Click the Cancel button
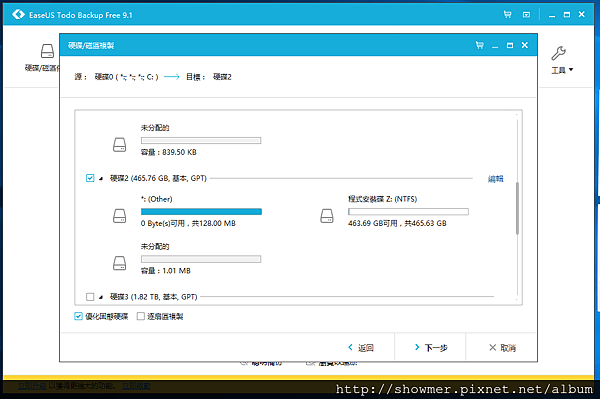The height and width of the screenshot is (399, 600). click(x=502, y=348)
